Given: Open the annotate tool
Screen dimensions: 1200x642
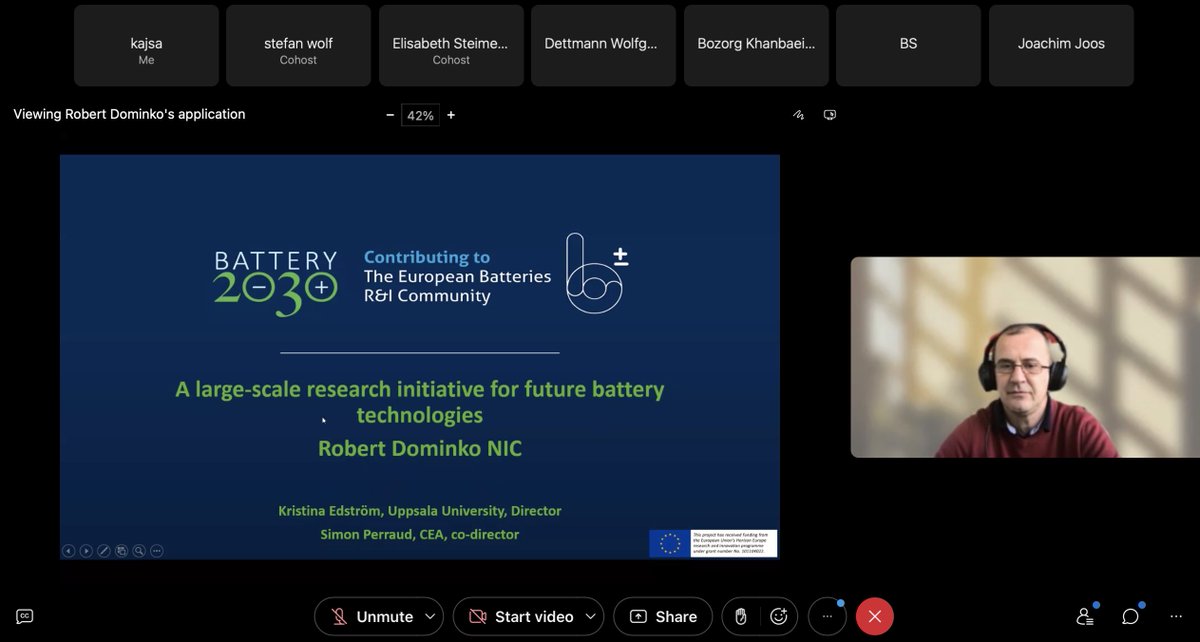Looking at the screenshot, I should coord(798,115).
